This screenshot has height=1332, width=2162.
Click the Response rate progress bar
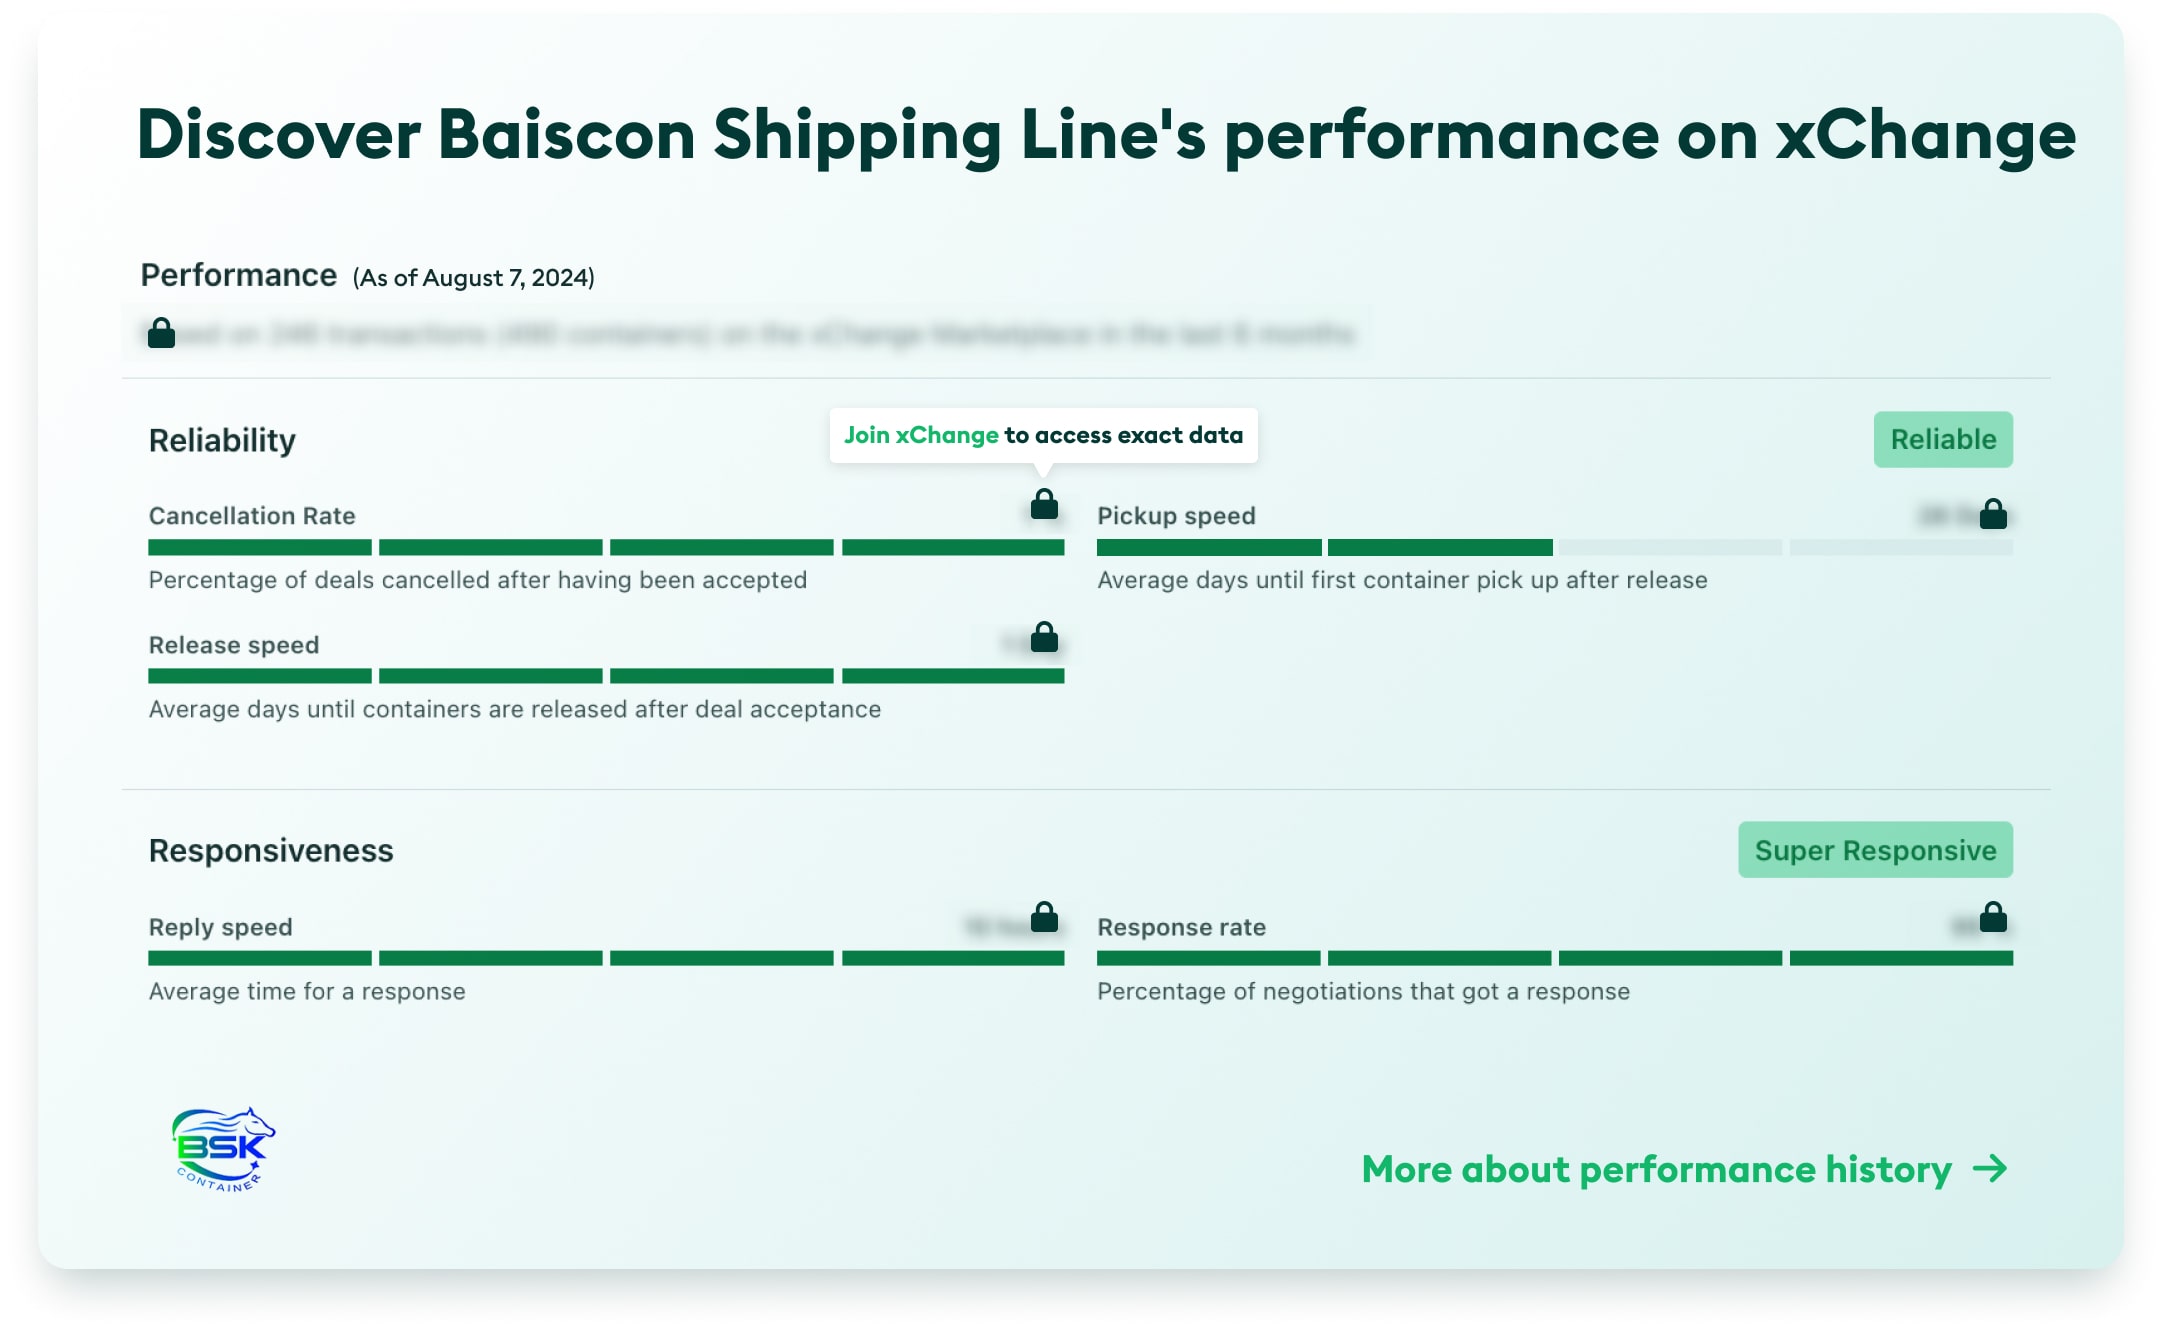1555,959
